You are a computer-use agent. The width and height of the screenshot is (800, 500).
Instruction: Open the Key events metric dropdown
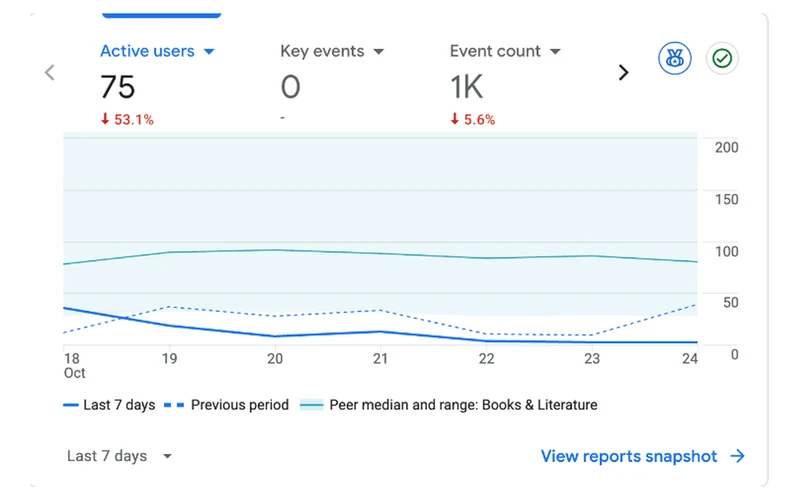coord(332,51)
